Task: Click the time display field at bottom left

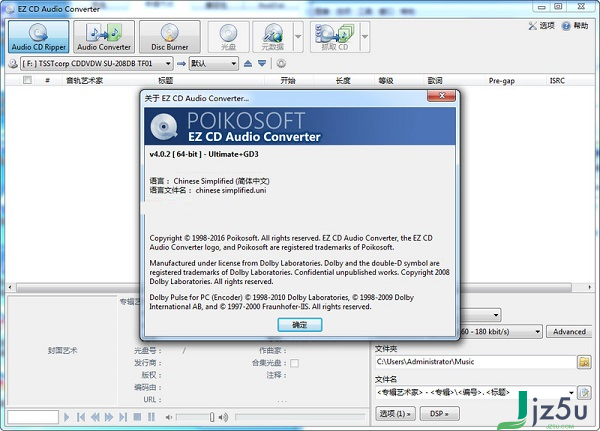Action: 33,417
